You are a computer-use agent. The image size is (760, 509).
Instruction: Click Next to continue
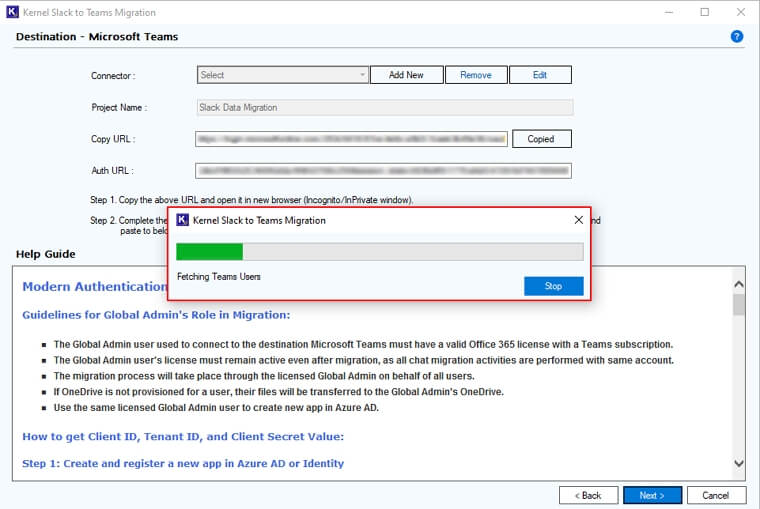click(x=652, y=495)
